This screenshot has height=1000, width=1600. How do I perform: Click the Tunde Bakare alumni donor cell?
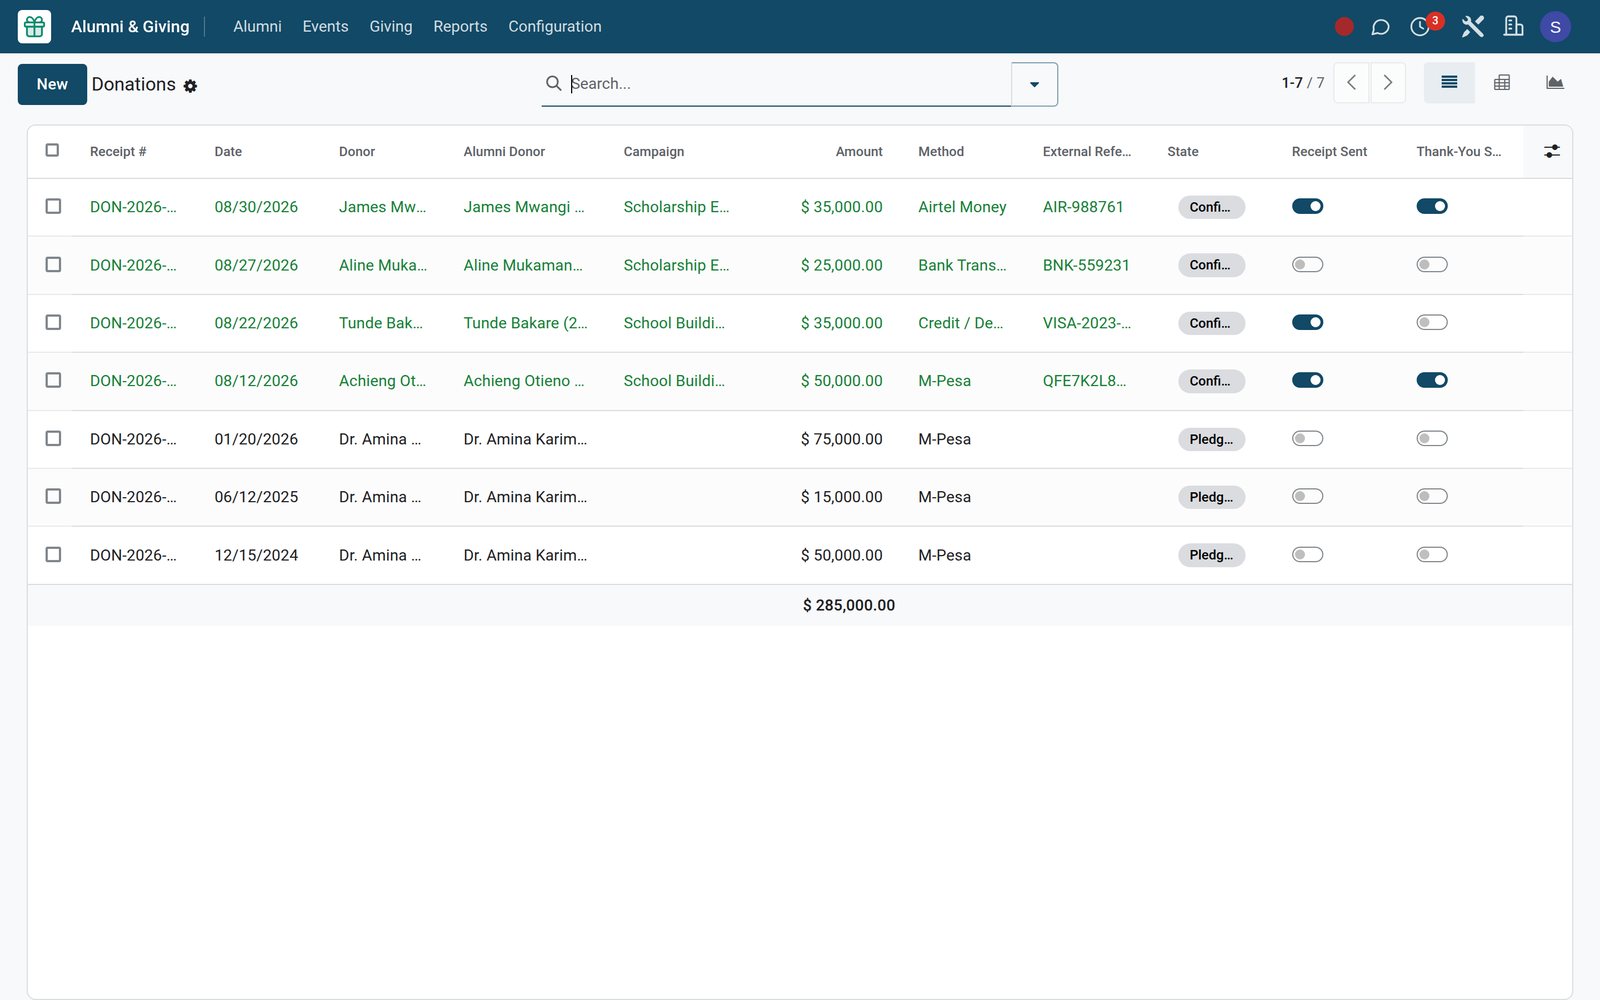pos(526,323)
